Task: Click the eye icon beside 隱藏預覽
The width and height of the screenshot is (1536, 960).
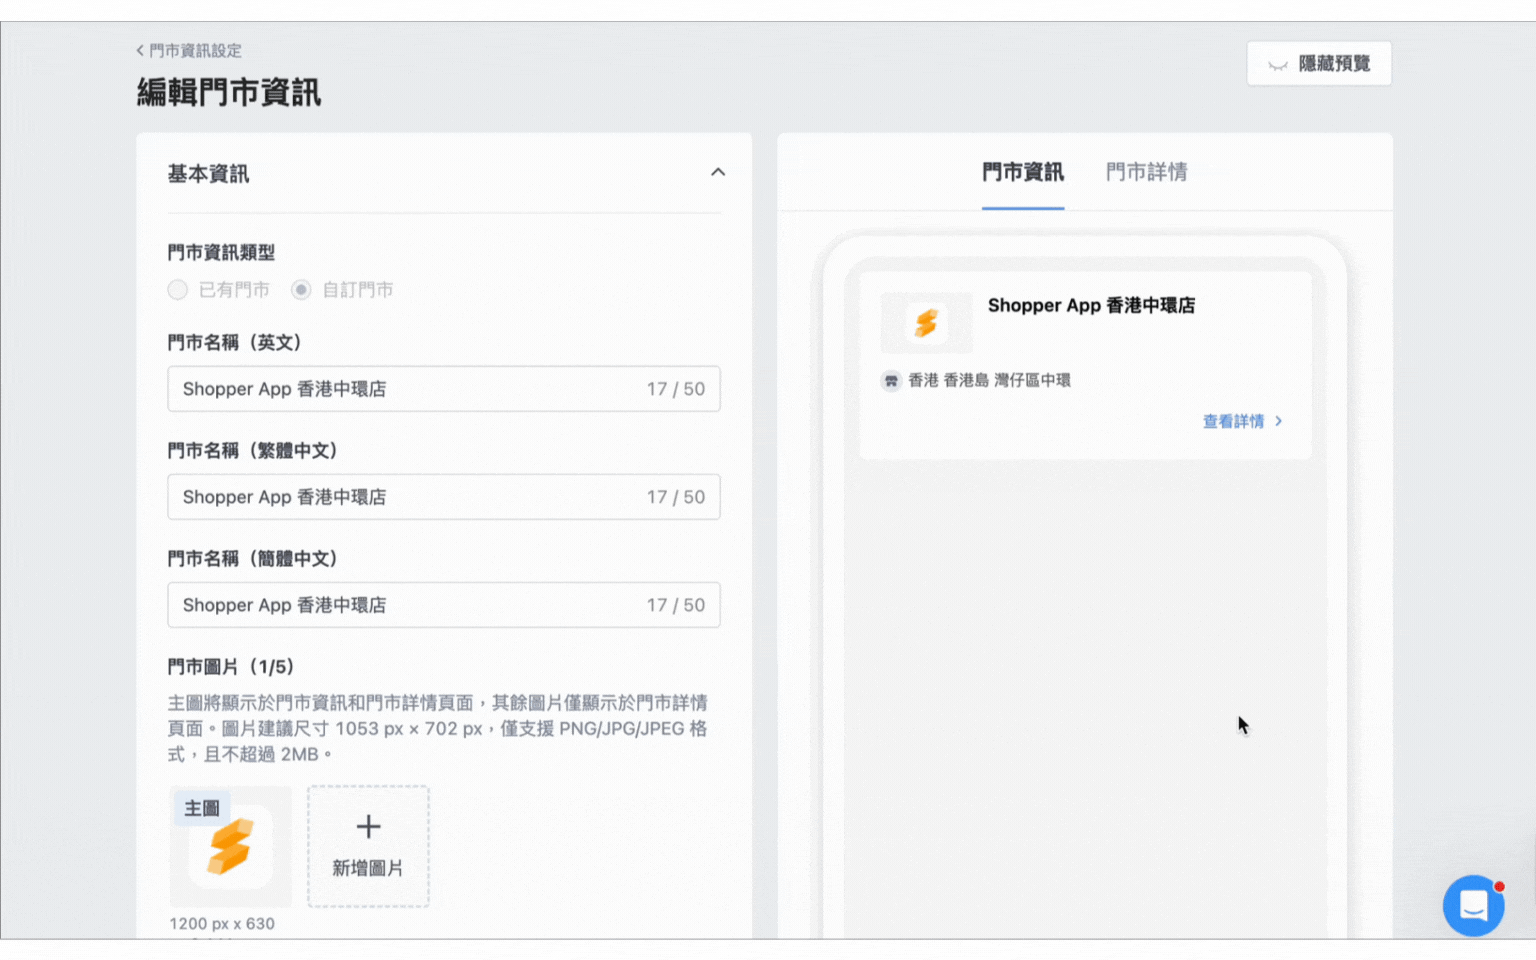Action: pyautogui.click(x=1278, y=65)
